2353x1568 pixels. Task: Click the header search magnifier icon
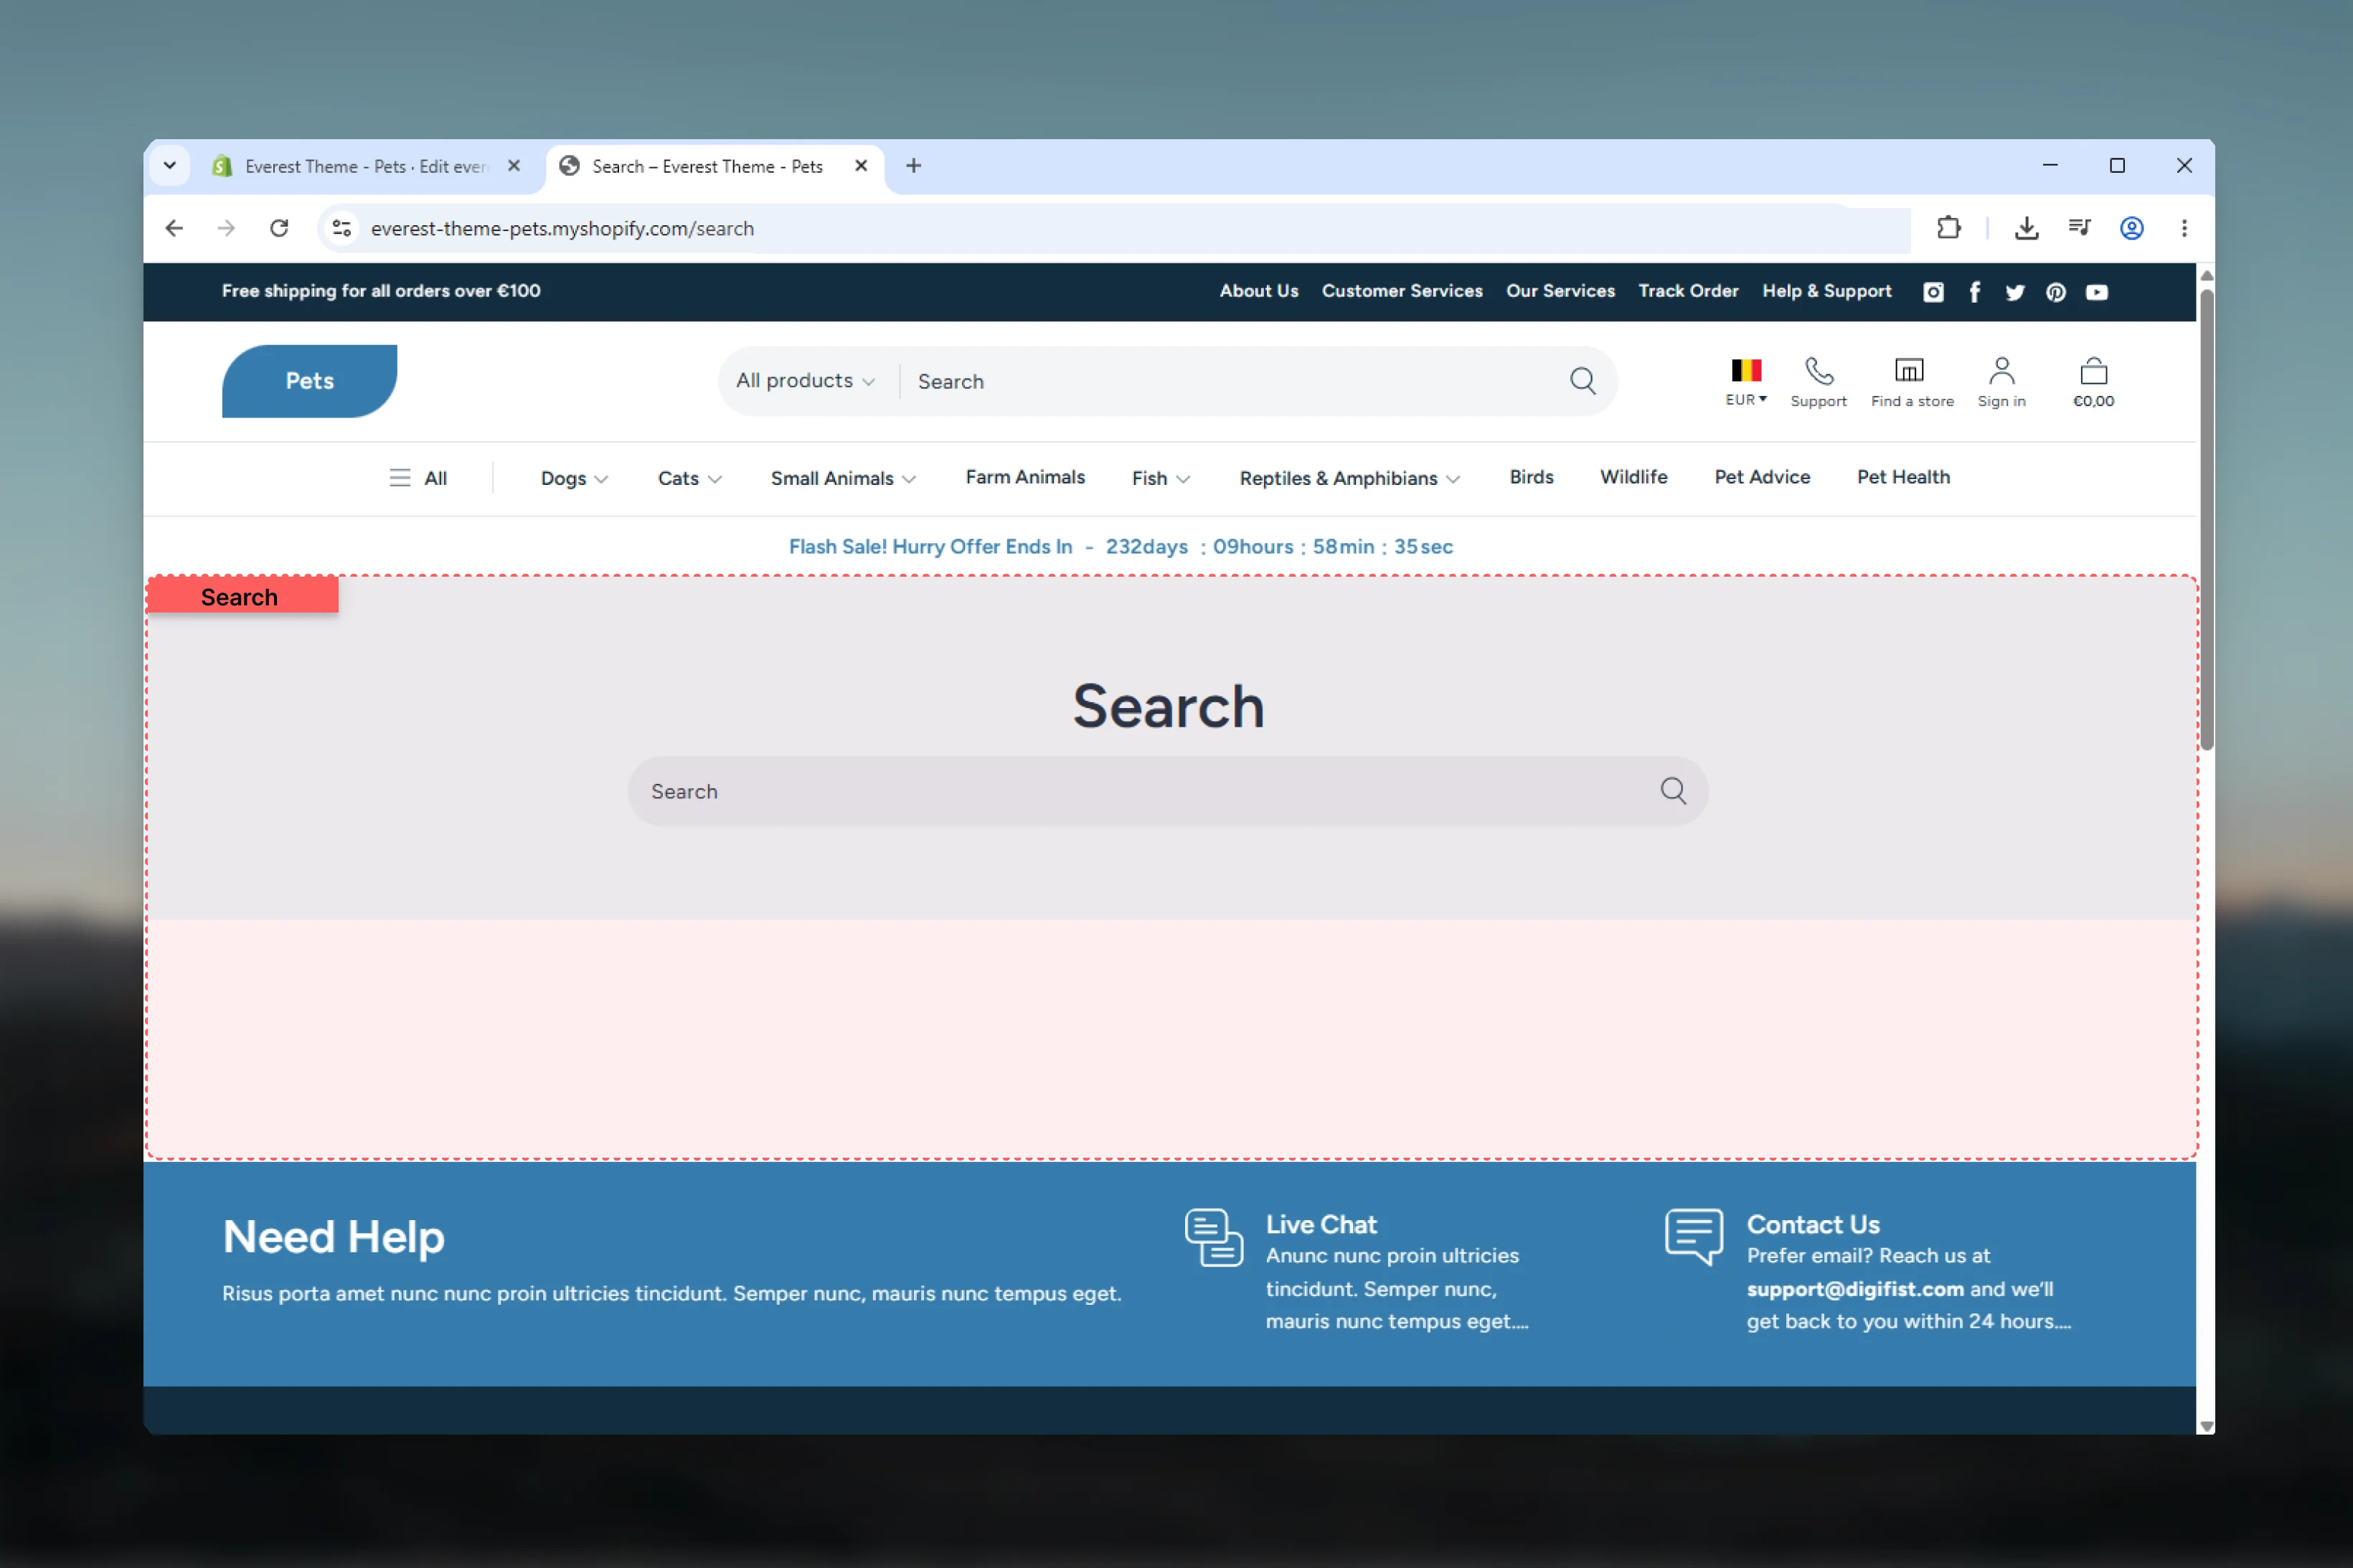tap(1582, 381)
